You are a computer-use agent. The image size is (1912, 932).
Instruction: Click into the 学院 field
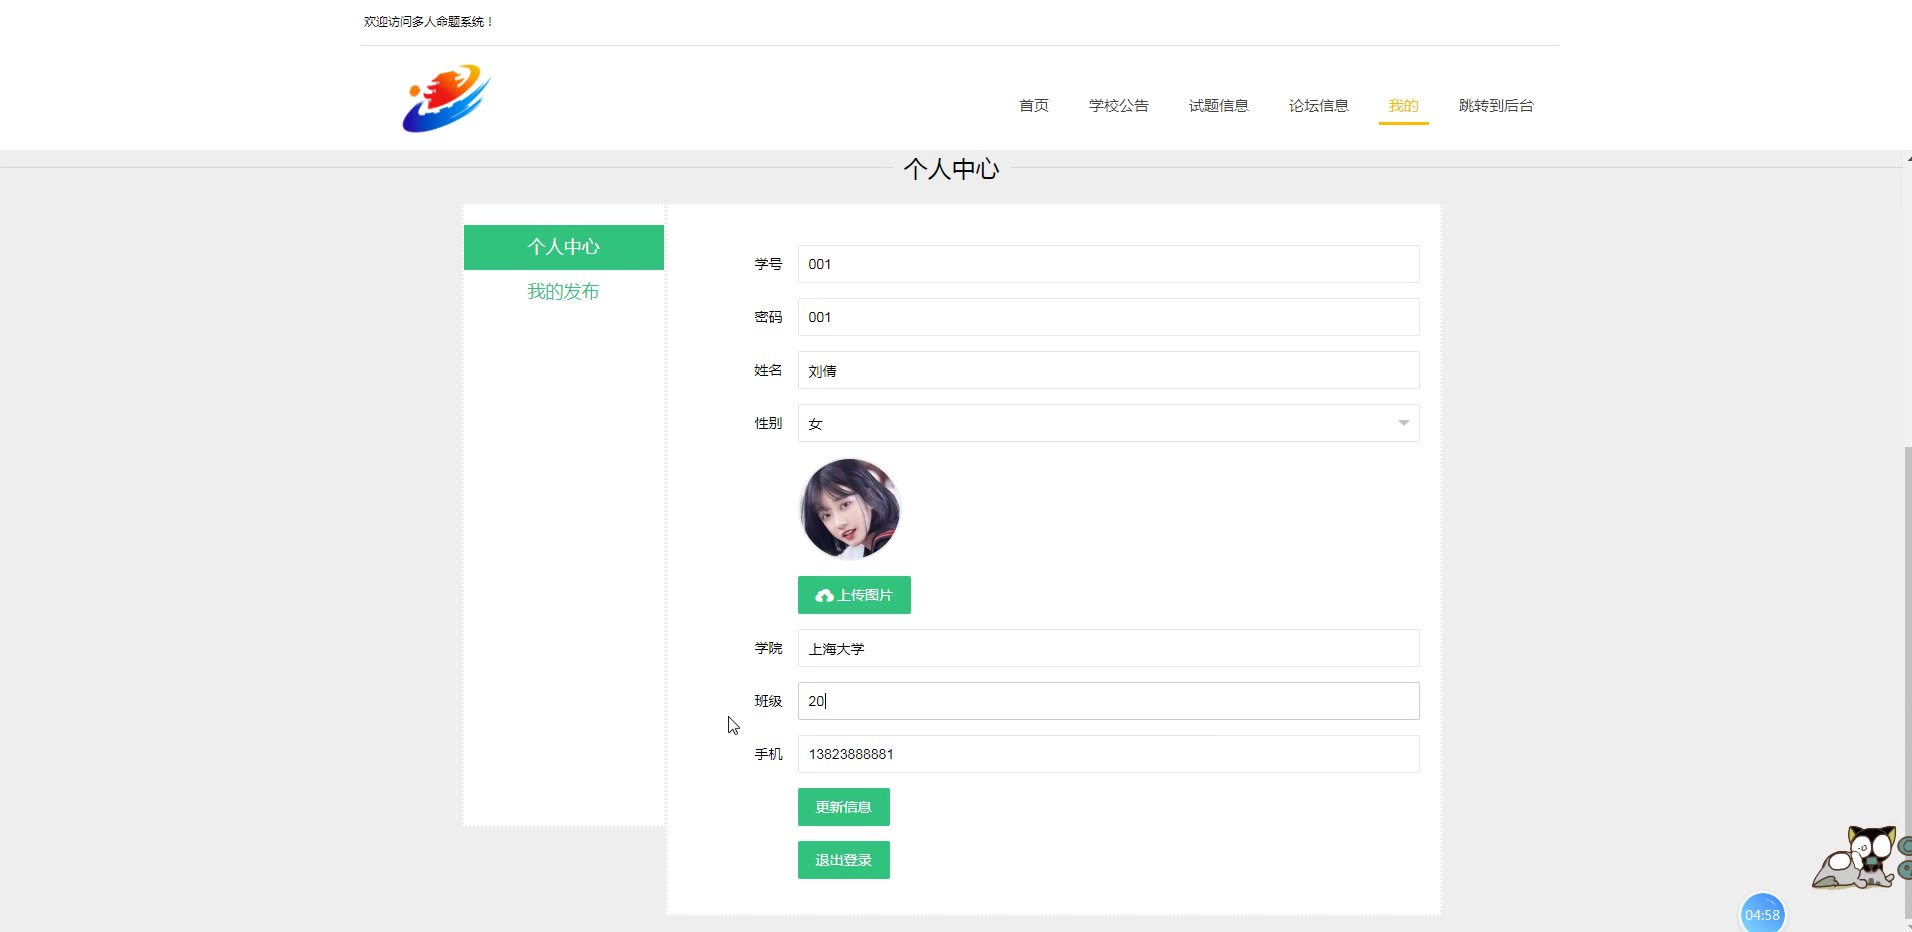[1108, 648]
